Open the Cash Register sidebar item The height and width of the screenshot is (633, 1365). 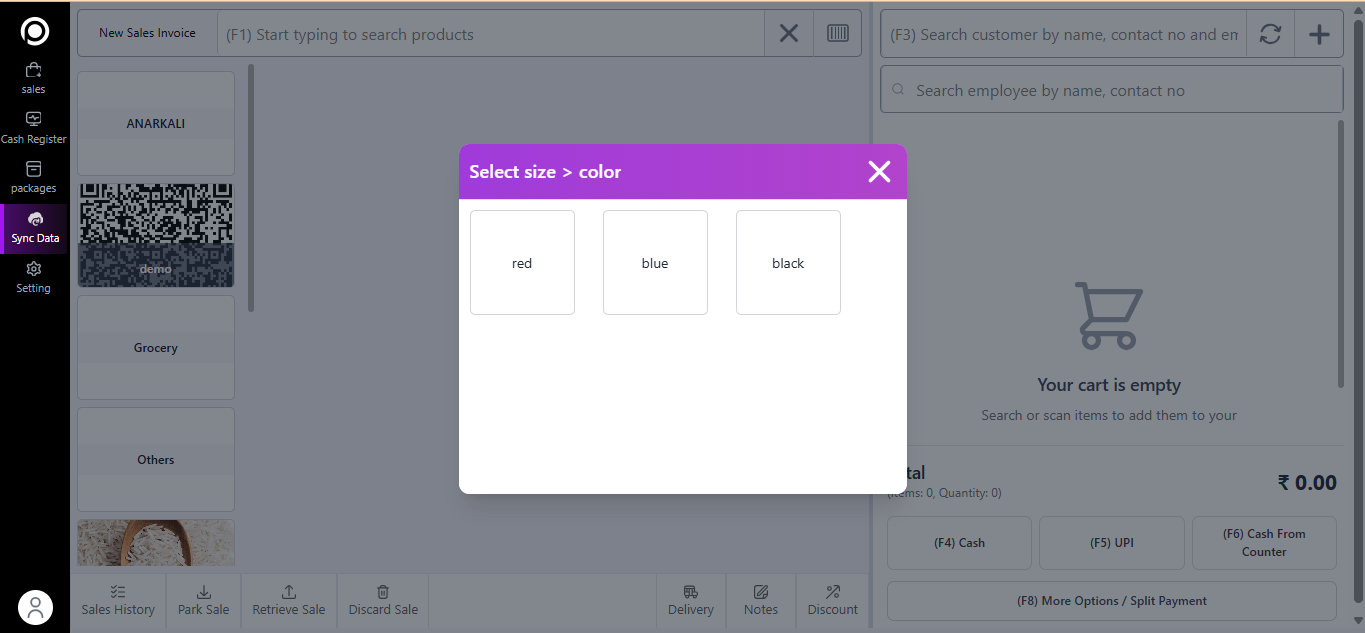34,128
